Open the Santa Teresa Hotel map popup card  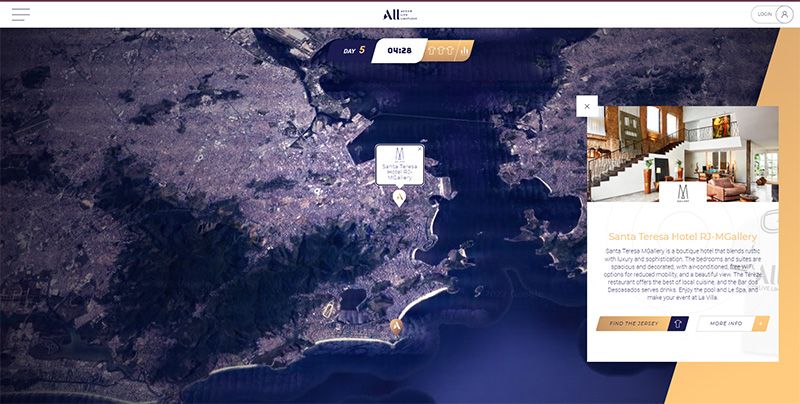399,165
